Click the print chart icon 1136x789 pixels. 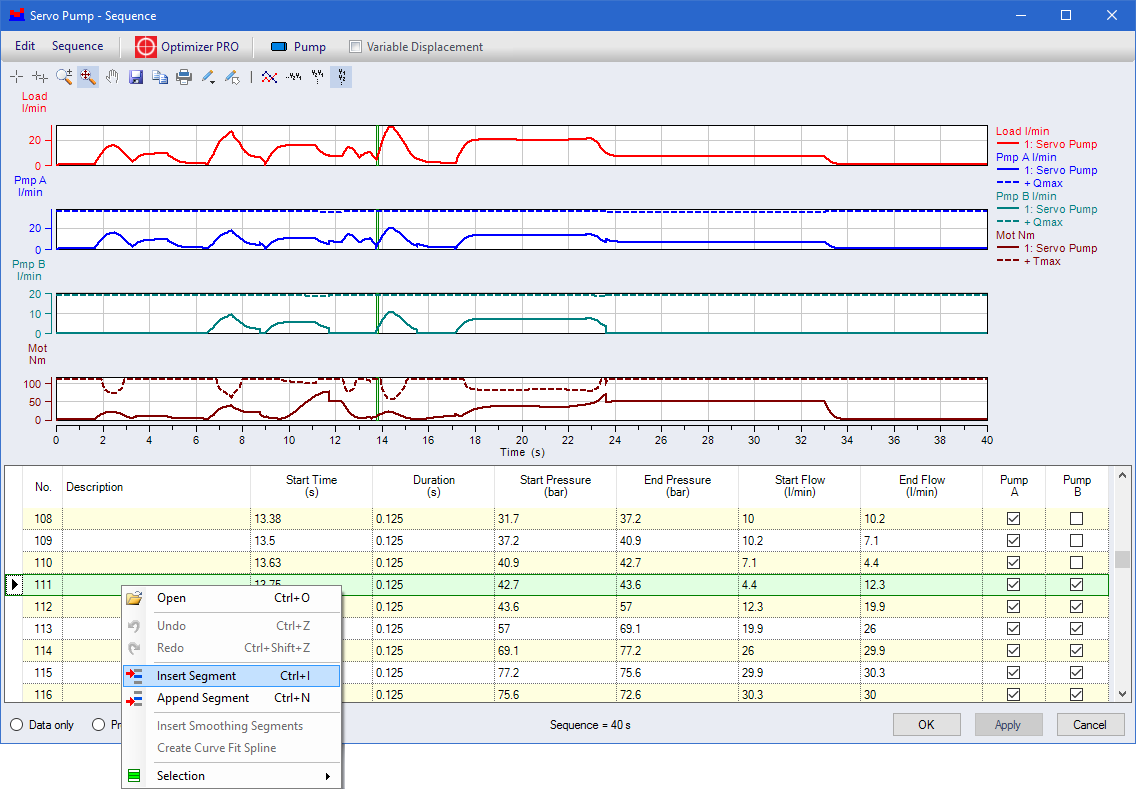(x=184, y=77)
